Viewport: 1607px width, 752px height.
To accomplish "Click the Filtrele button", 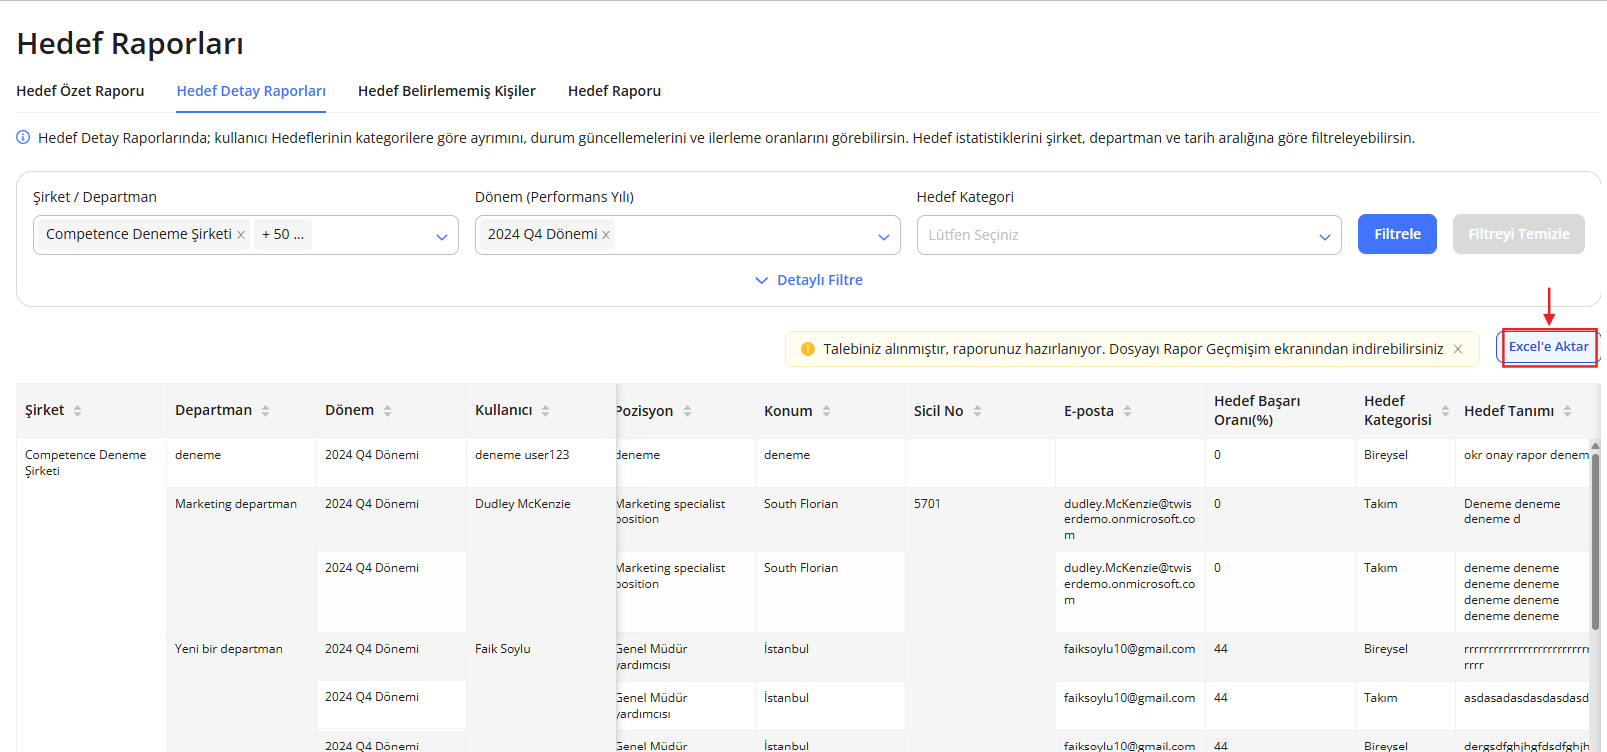I will (x=1397, y=234).
